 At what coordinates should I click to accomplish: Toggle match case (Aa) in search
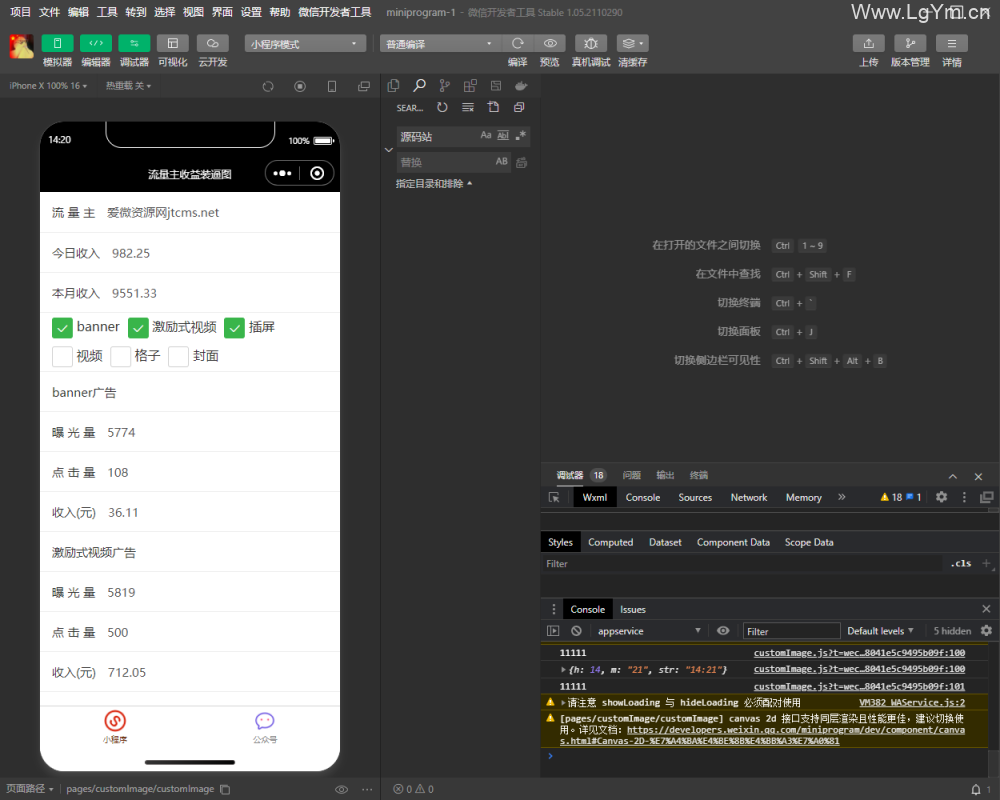pos(486,135)
